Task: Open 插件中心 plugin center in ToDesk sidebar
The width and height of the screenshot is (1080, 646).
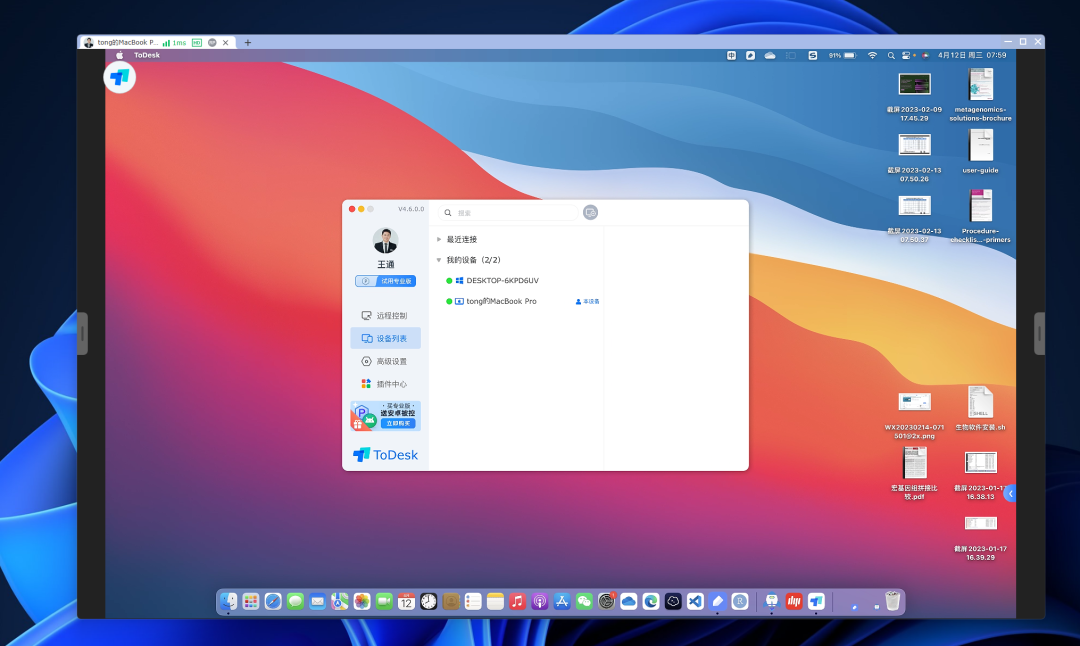Action: (x=385, y=384)
